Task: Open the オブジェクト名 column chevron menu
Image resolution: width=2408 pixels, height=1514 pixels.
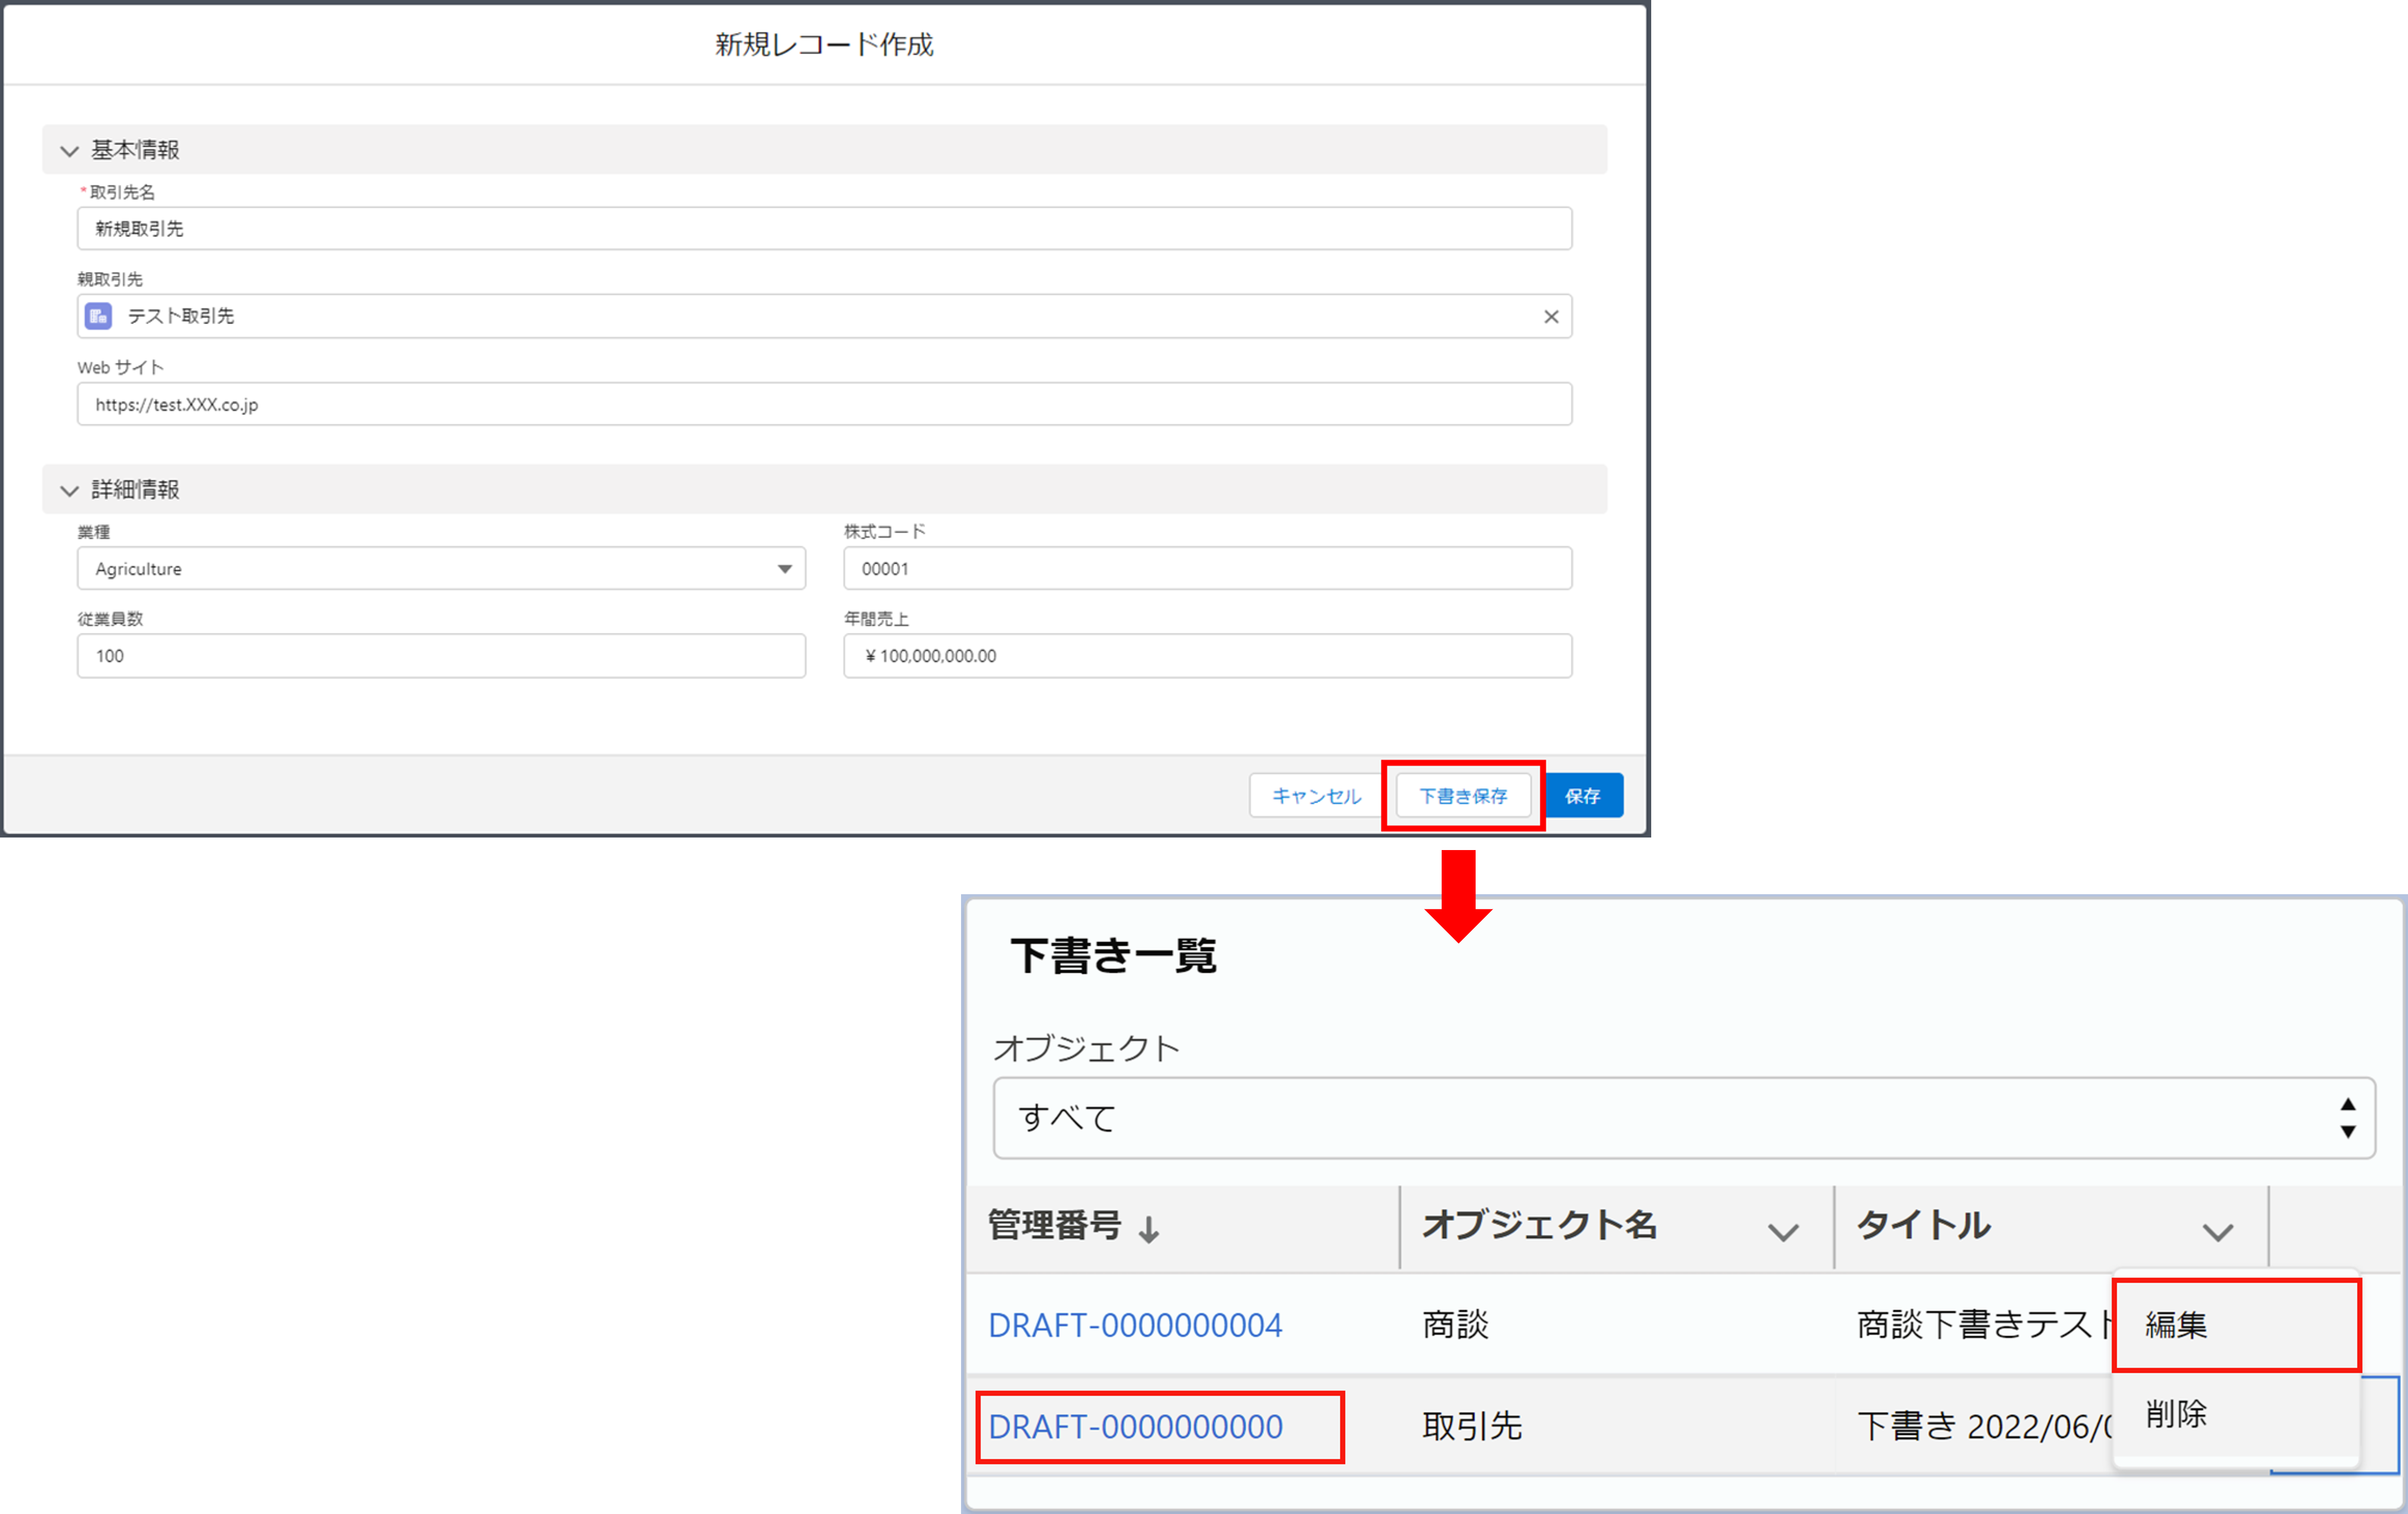Action: click(1783, 1231)
